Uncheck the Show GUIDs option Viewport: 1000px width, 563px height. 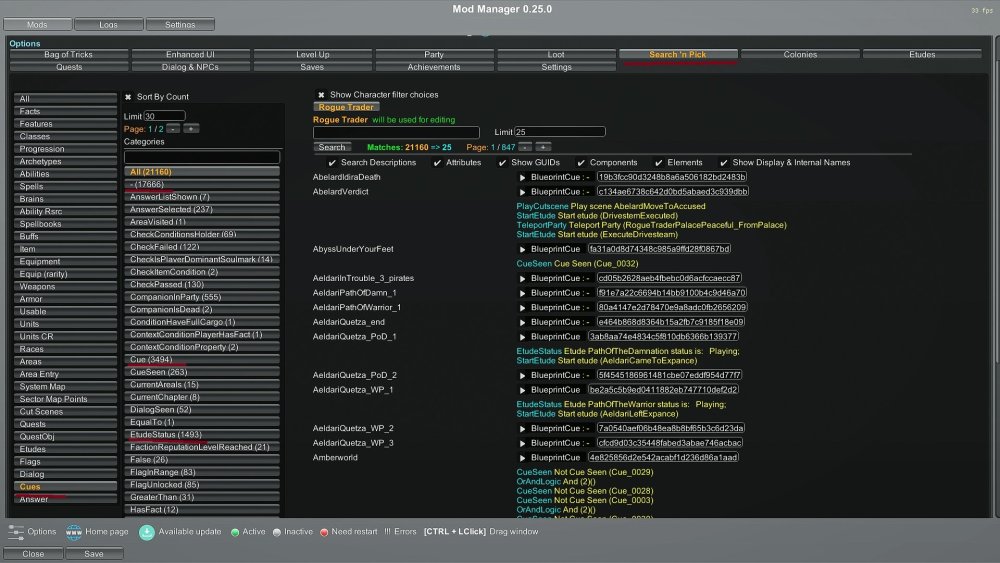[502, 162]
